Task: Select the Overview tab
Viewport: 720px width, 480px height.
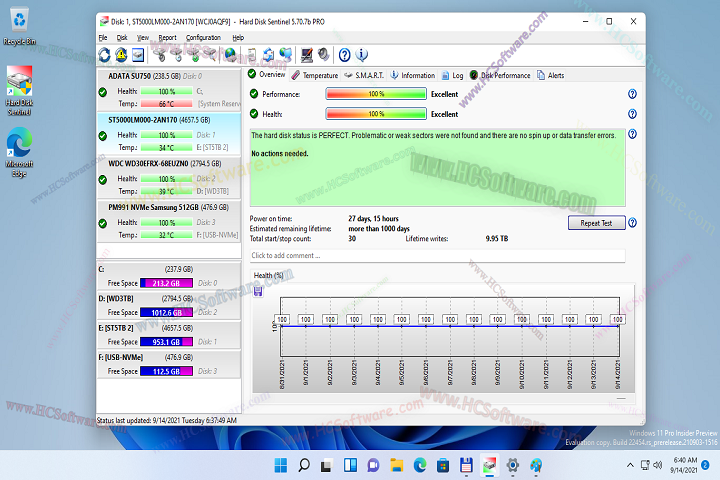Action: pos(267,74)
